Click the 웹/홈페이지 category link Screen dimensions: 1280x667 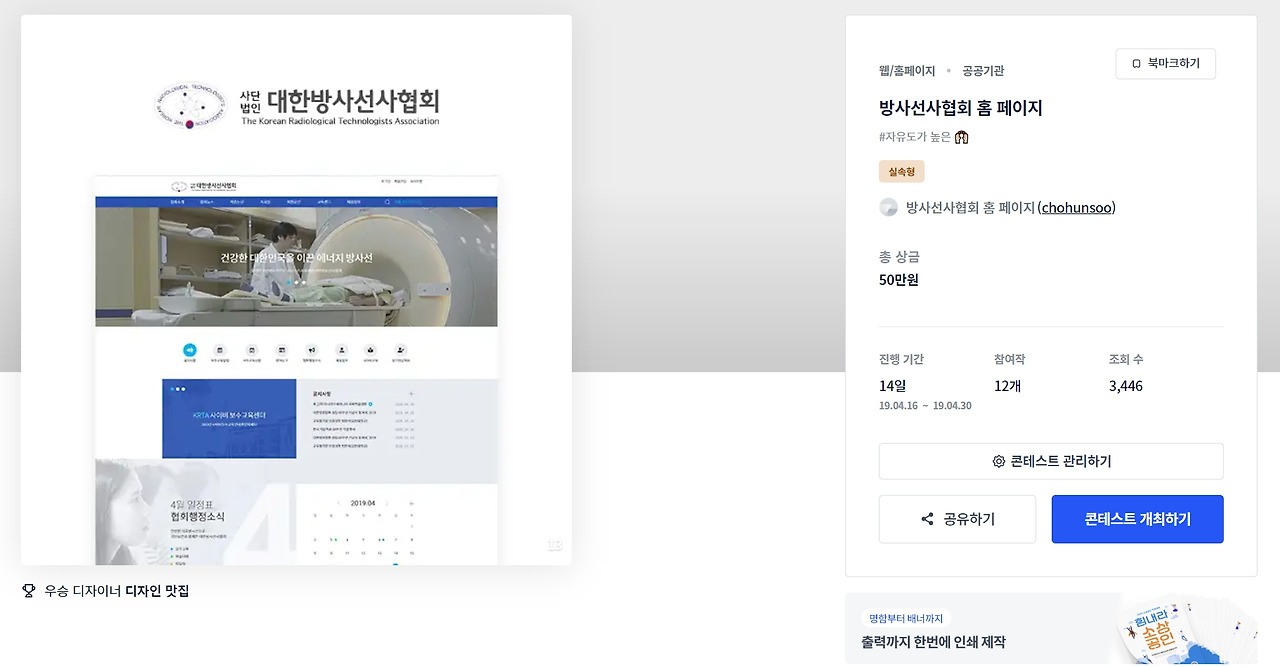(x=907, y=71)
